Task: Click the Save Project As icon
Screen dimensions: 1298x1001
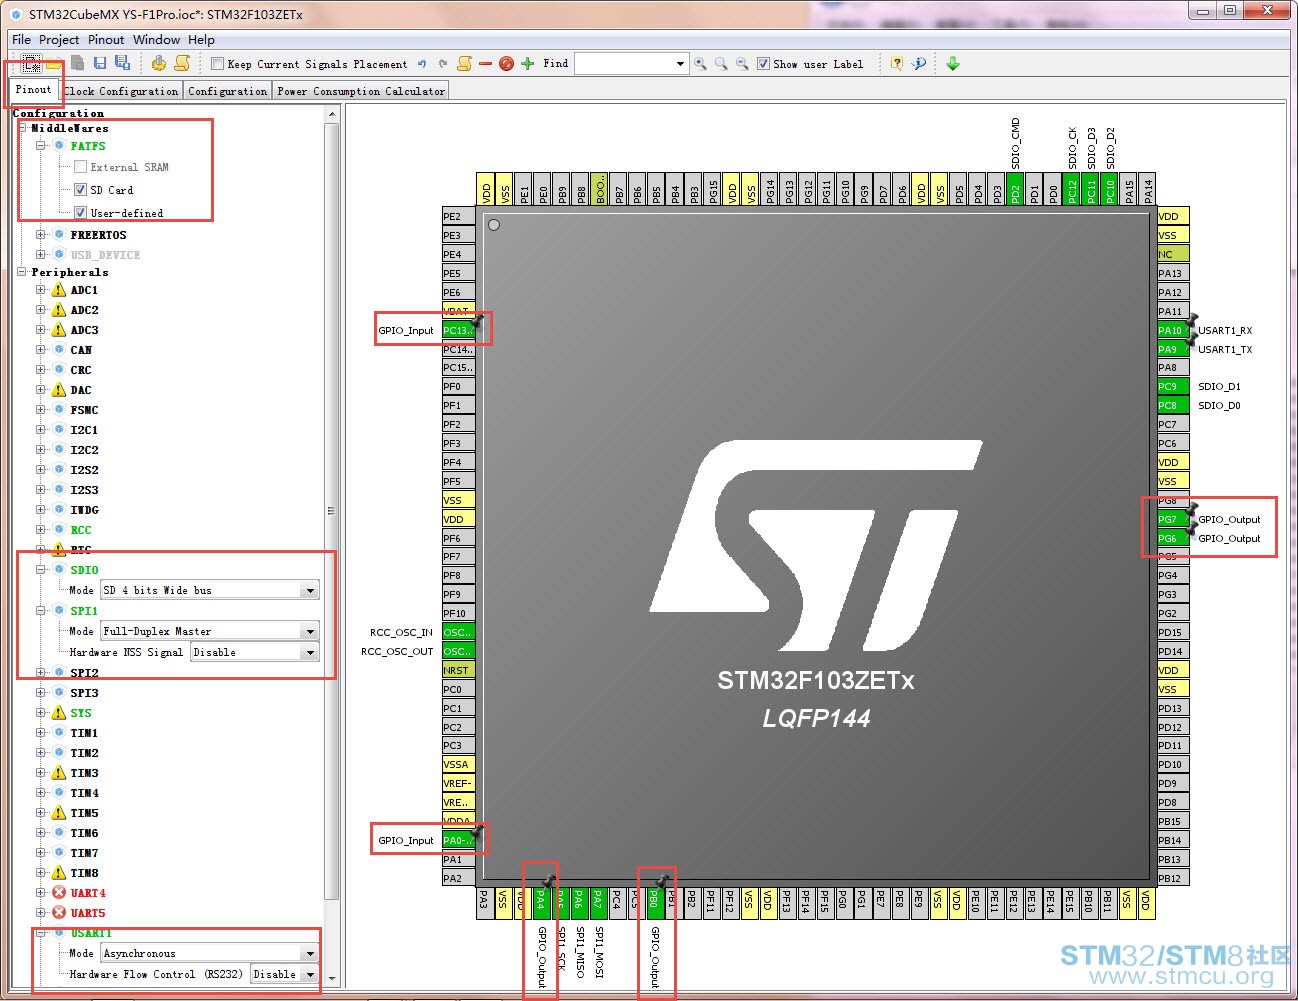Action: [x=122, y=63]
